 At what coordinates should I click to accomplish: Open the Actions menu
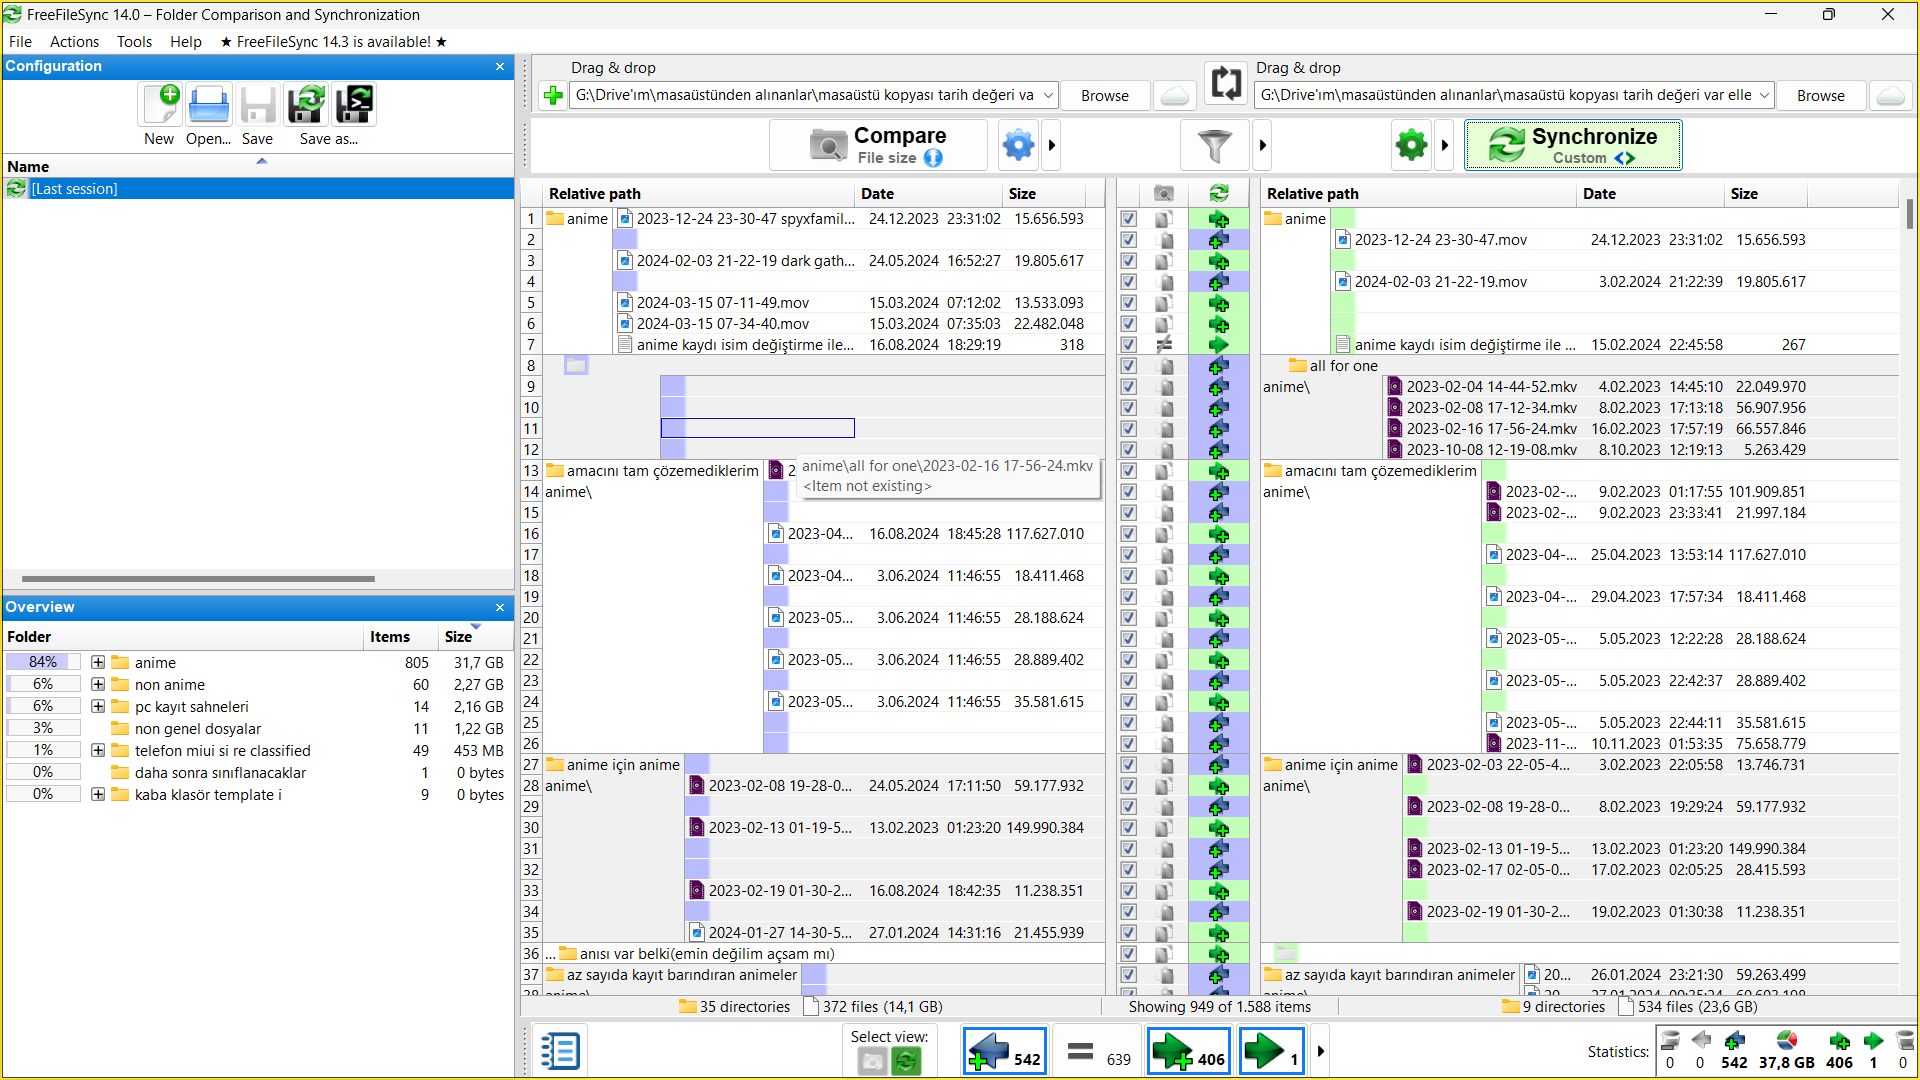tap(74, 42)
